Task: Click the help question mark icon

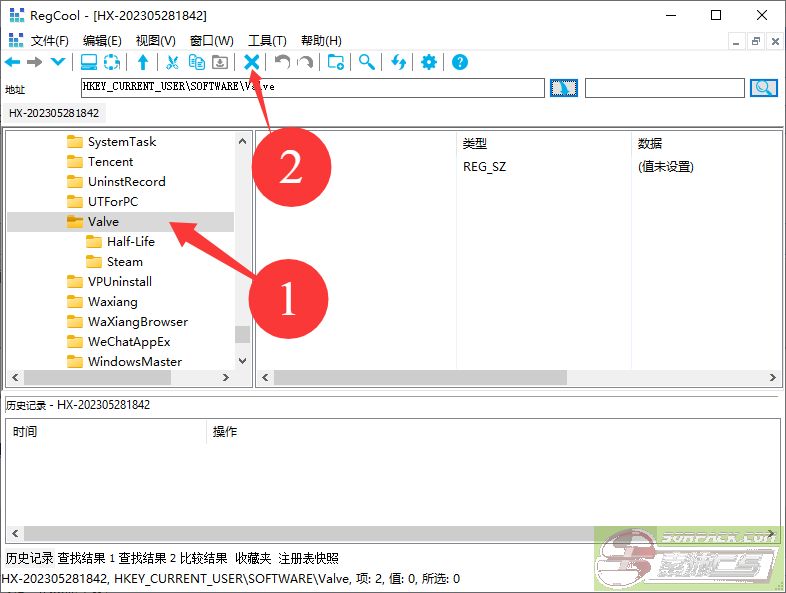Action: (x=460, y=62)
